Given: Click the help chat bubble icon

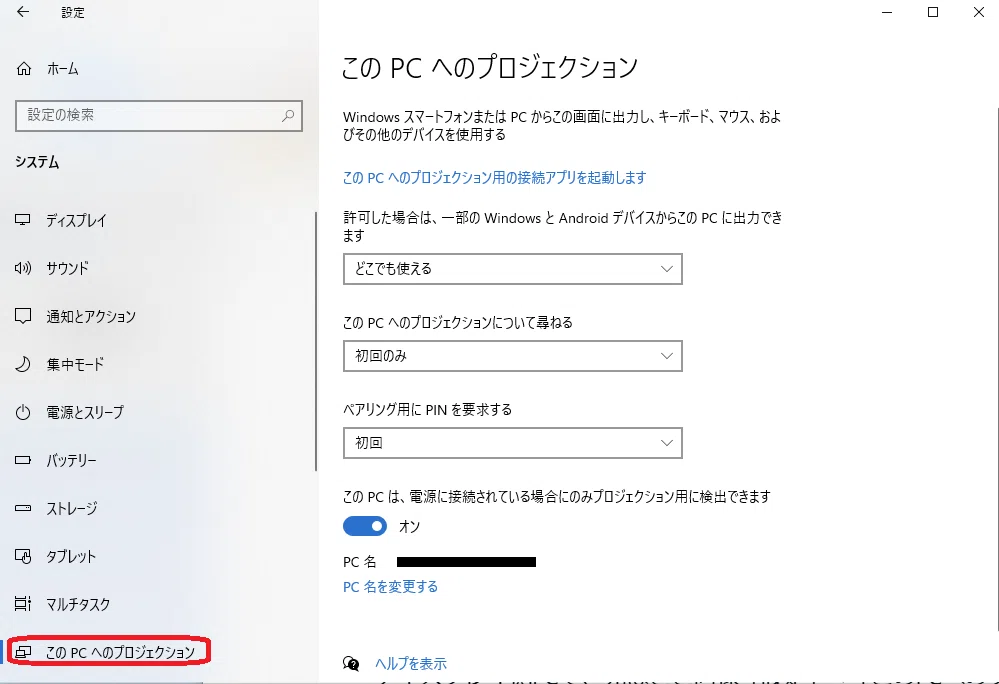Looking at the screenshot, I should 351,664.
